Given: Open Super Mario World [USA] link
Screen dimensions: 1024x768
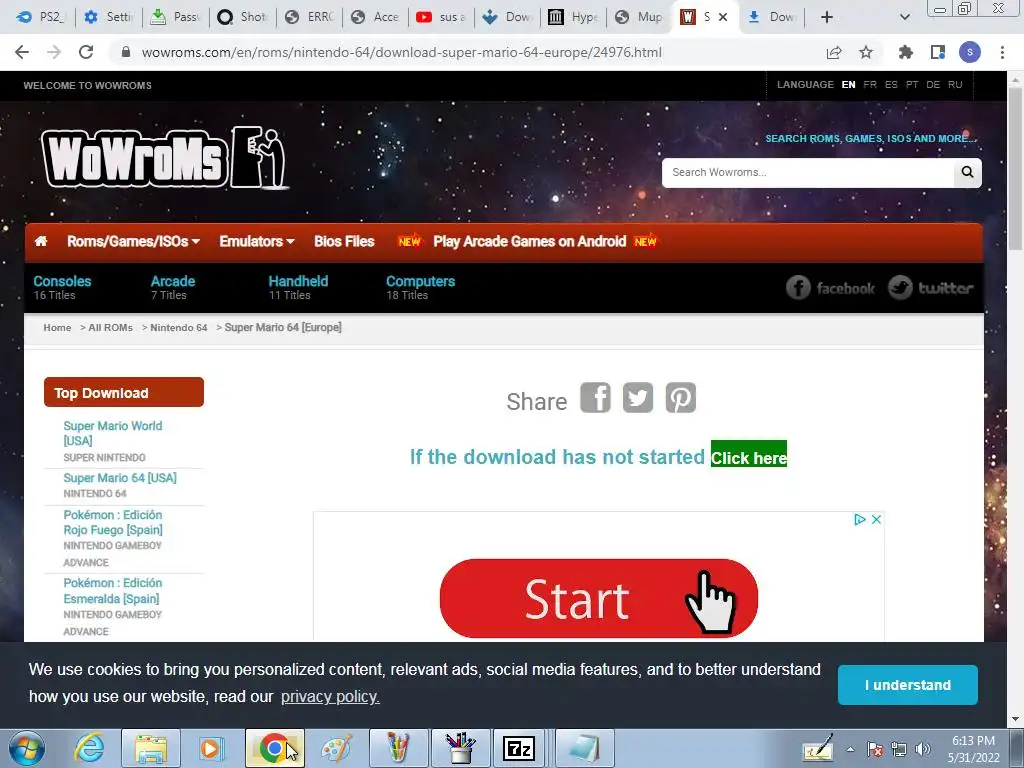Looking at the screenshot, I should [112, 434].
